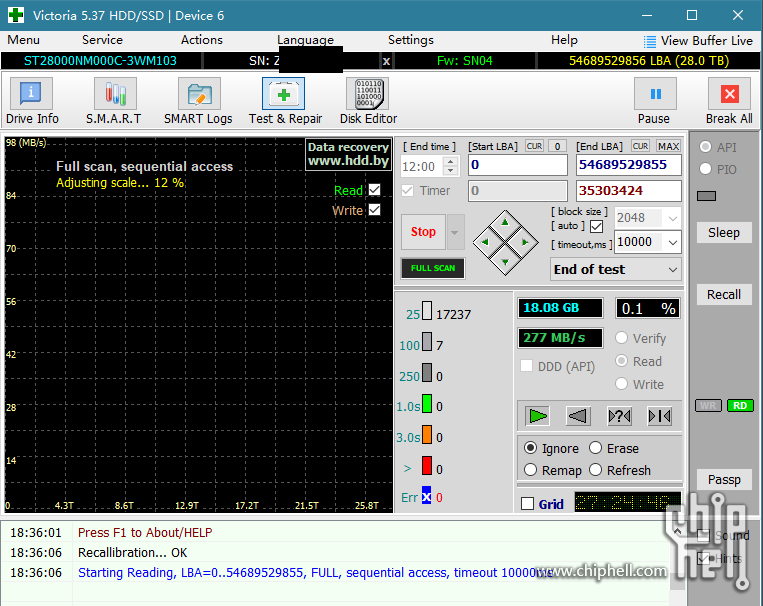The height and width of the screenshot is (606, 763).
Task: Click the up arrow on navigation diamond
Action: [505, 222]
